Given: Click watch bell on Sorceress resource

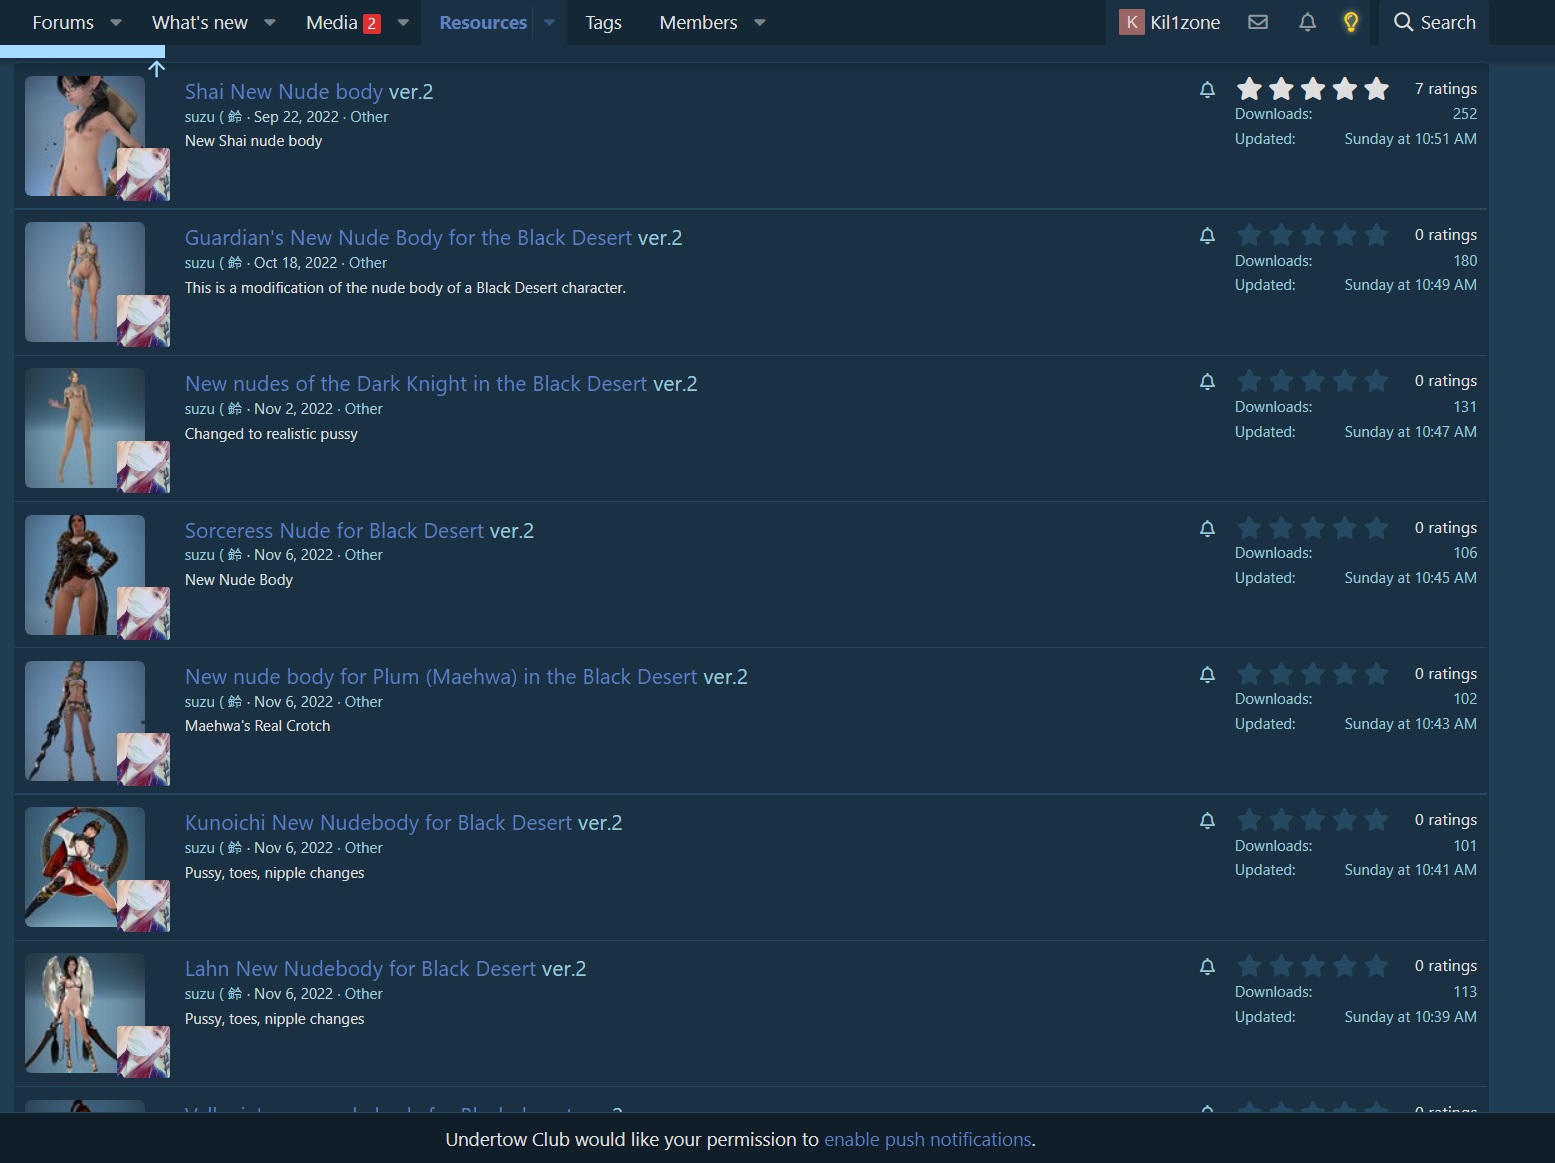Looking at the screenshot, I should pos(1207,529).
